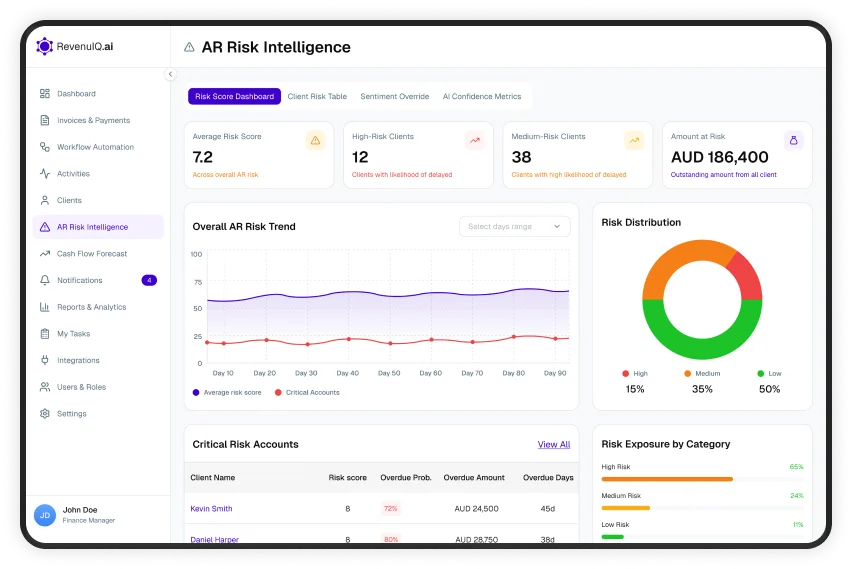
Task: Click the 72% overdue probability badge
Action: [391, 508]
